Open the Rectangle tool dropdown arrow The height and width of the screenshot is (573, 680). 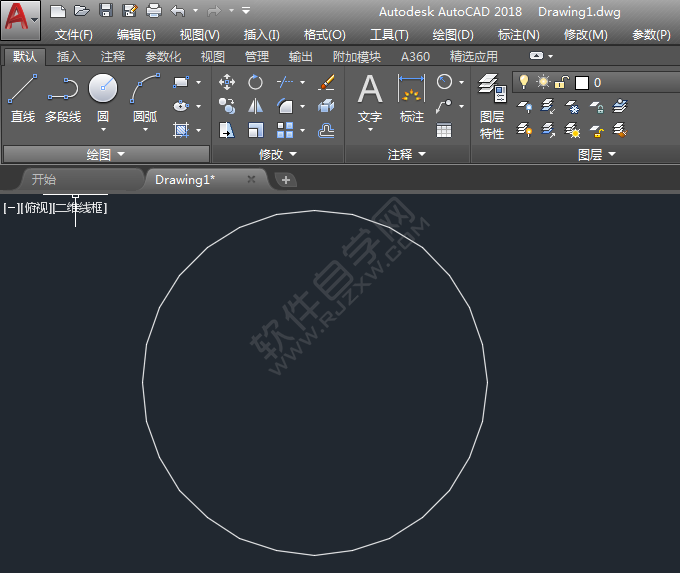pos(199,82)
